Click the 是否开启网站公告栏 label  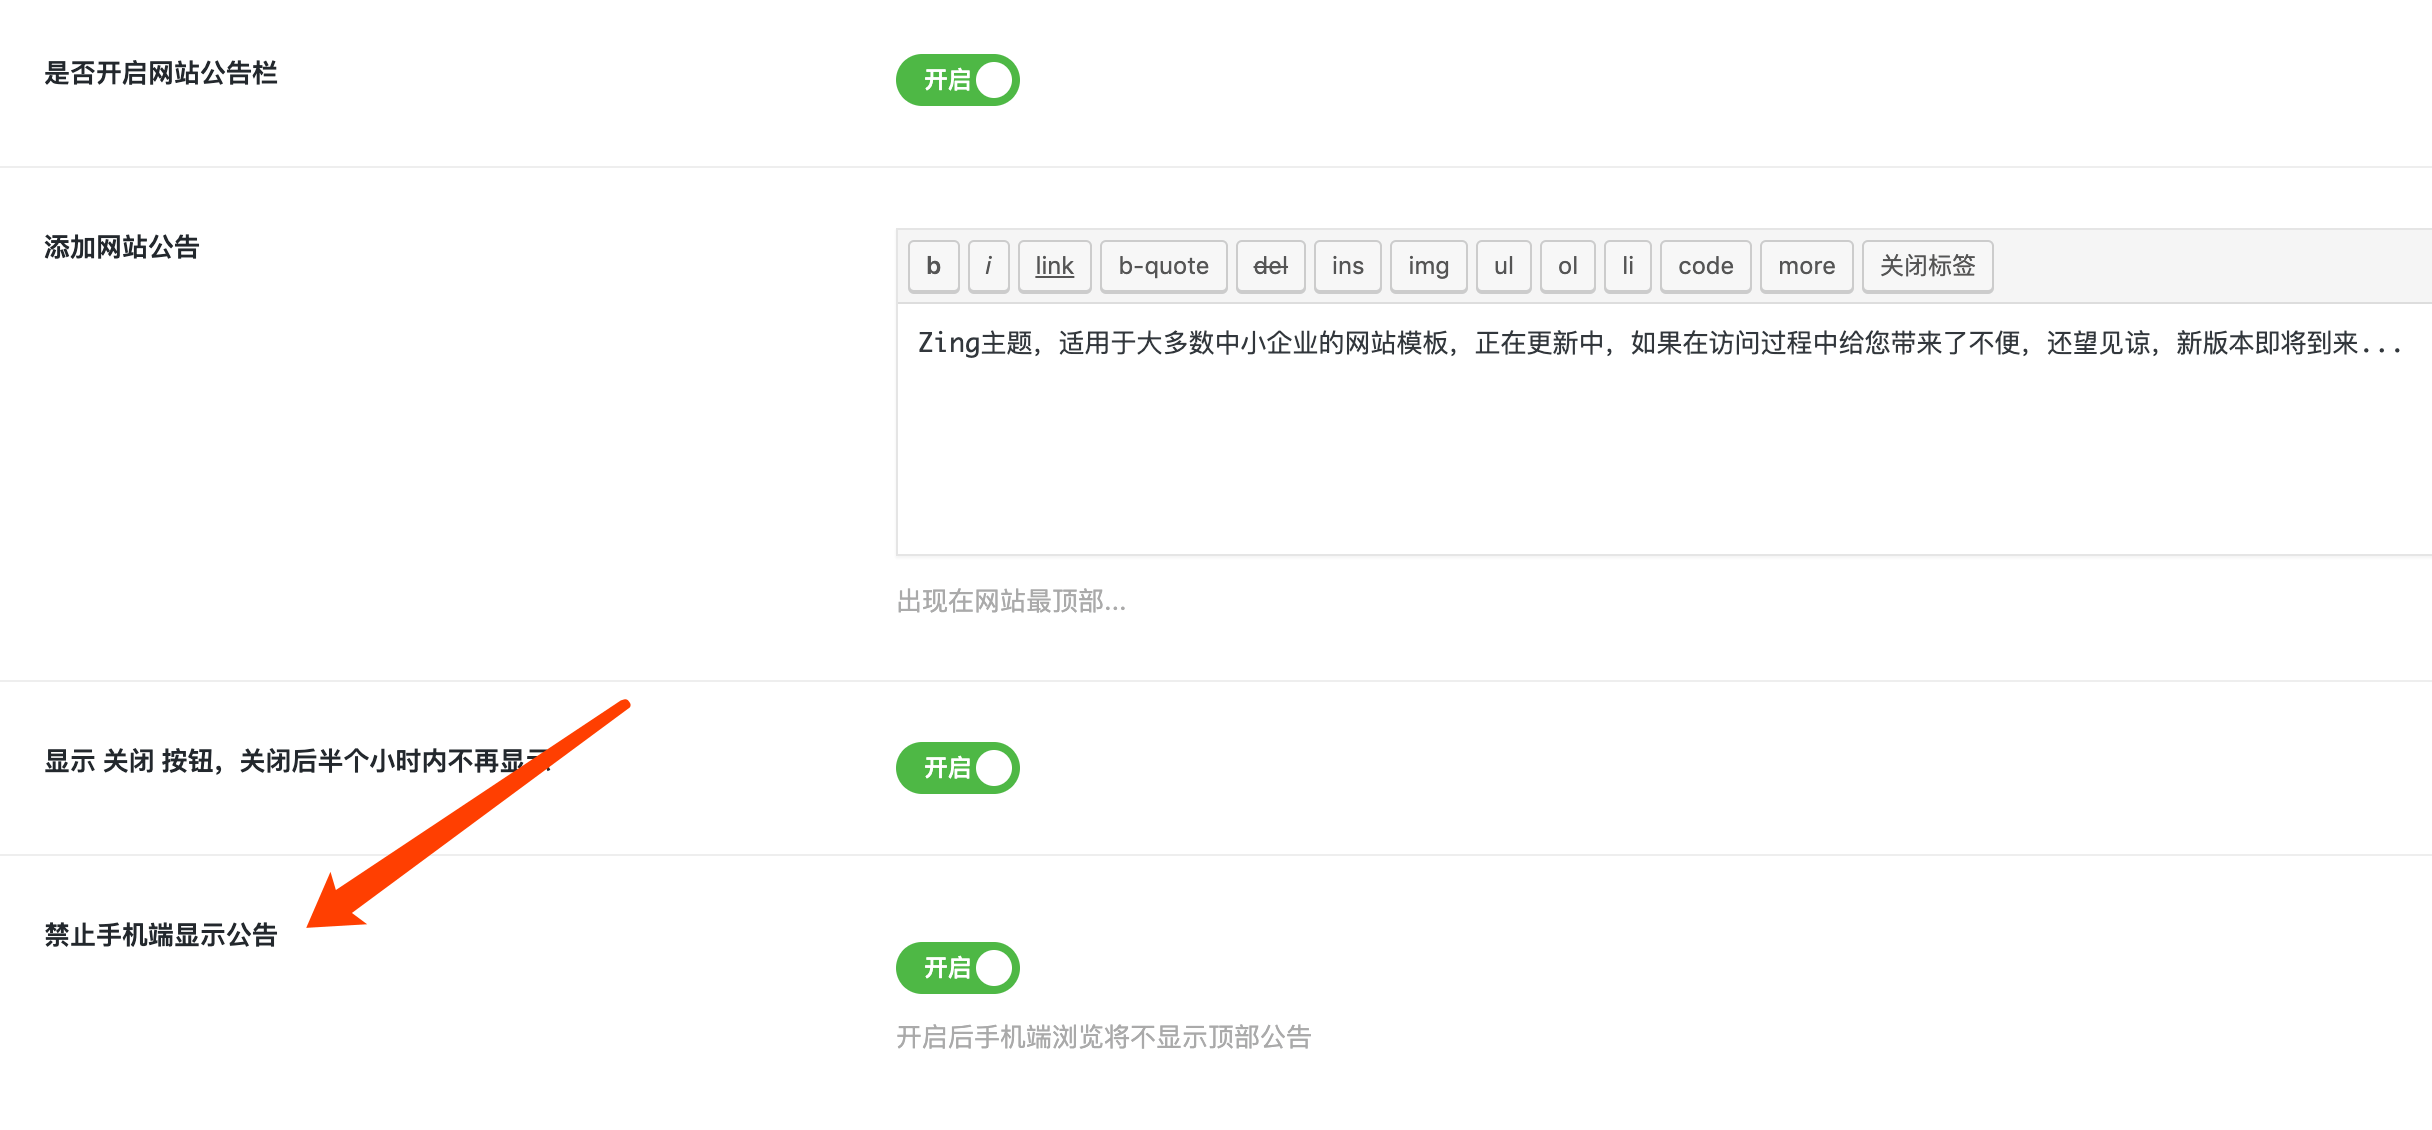161,73
